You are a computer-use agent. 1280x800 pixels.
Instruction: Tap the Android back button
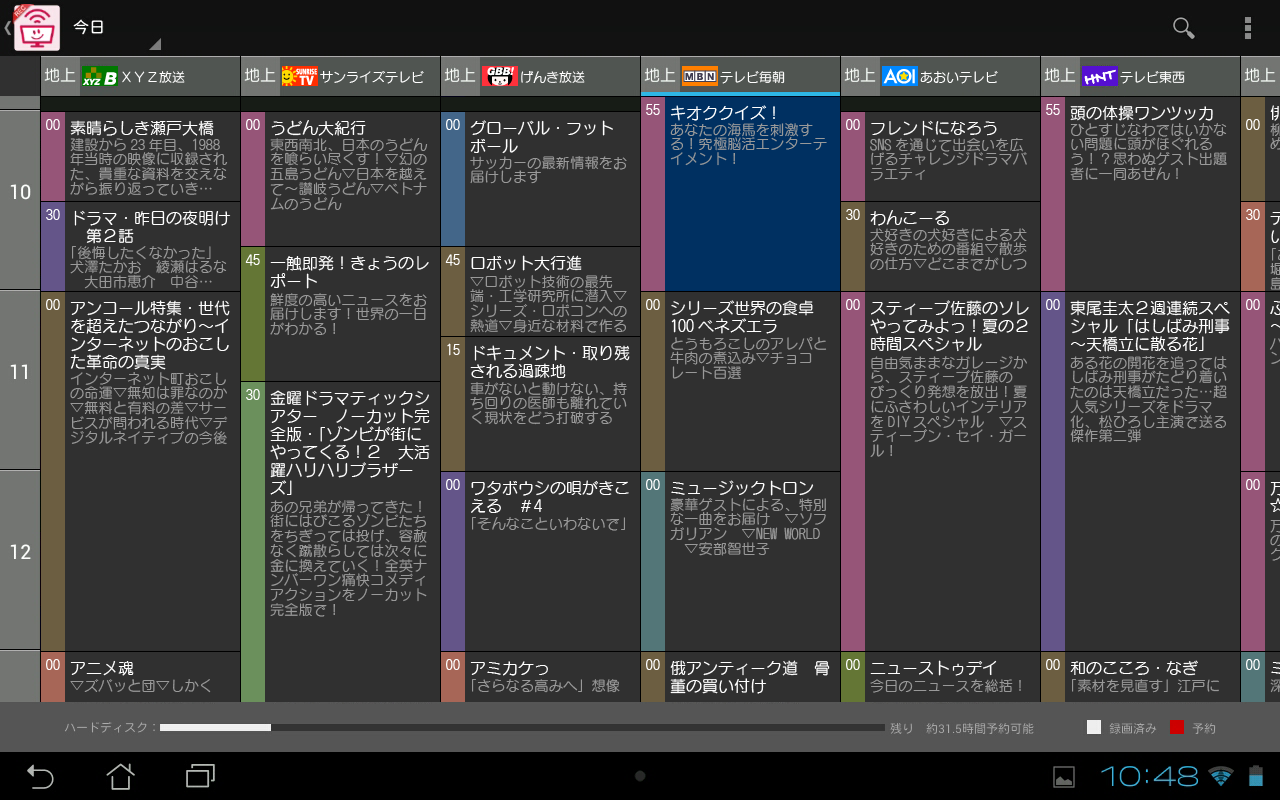pos(40,776)
